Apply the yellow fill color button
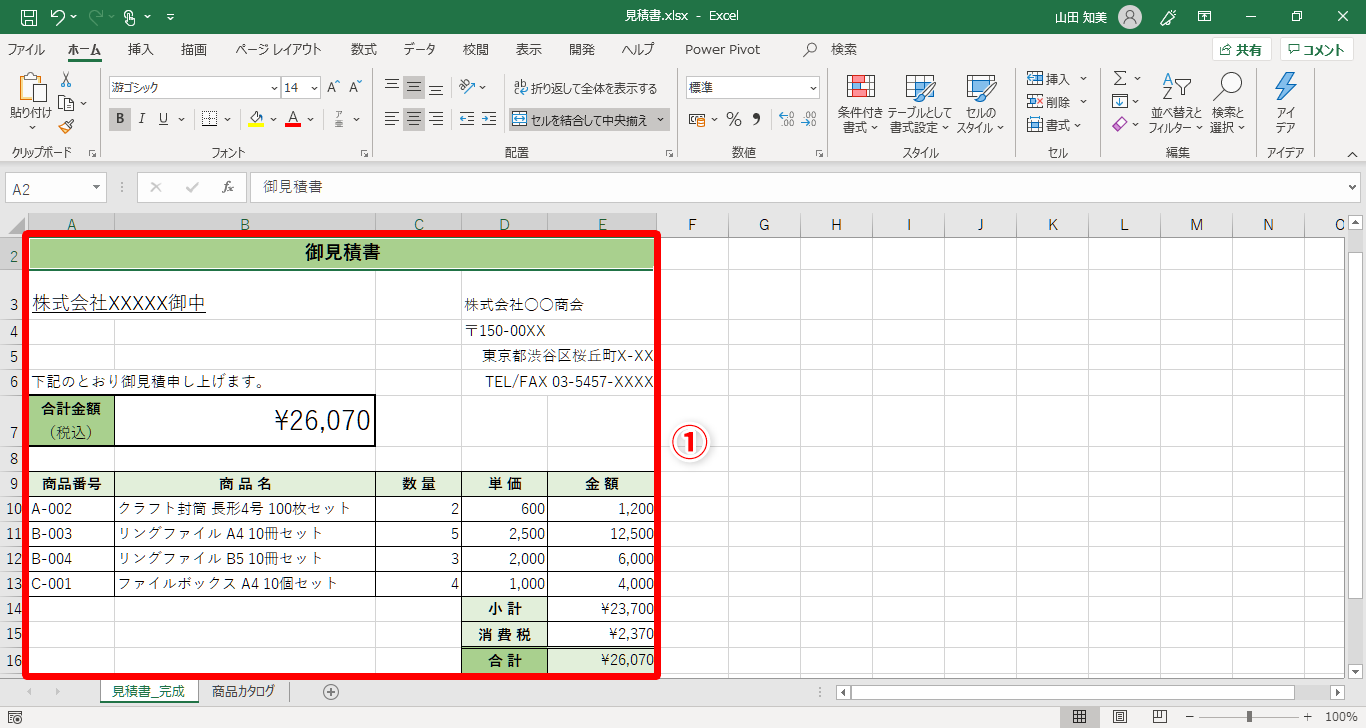The width and height of the screenshot is (1366, 728). click(x=255, y=119)
